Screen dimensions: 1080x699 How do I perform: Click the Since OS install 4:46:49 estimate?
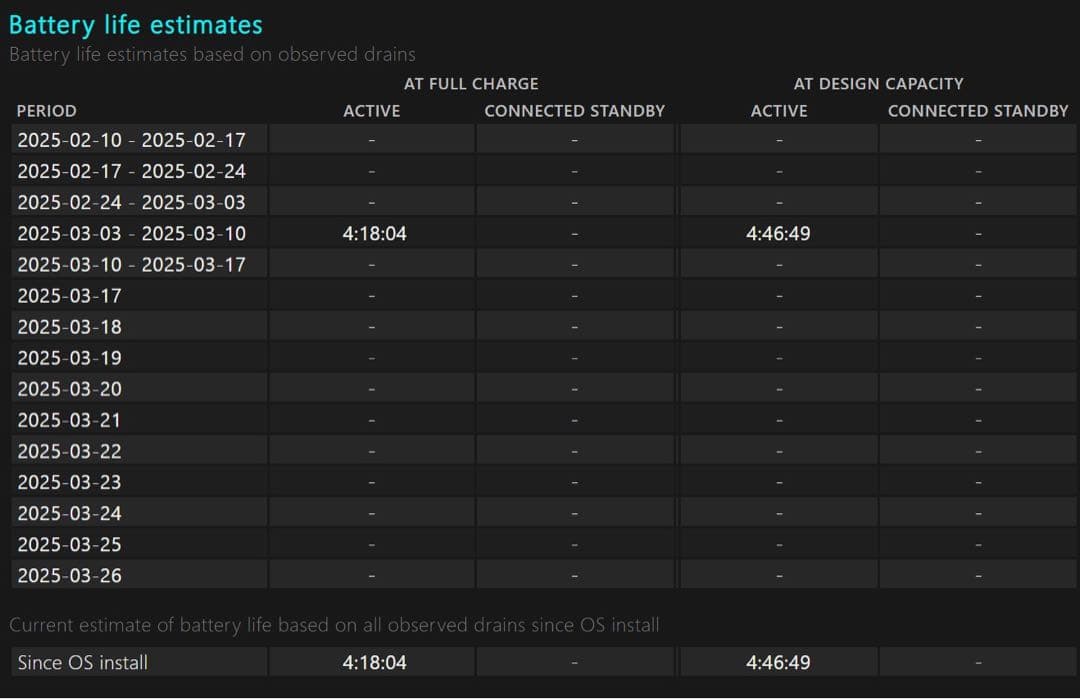pyautogui.click(x=778, y=662)
